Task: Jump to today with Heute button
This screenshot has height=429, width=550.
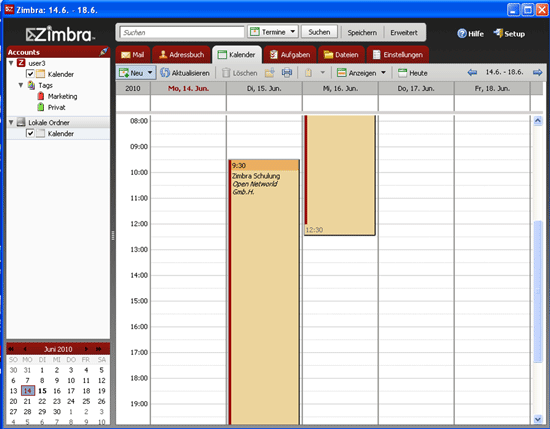Action: (413, 73)
